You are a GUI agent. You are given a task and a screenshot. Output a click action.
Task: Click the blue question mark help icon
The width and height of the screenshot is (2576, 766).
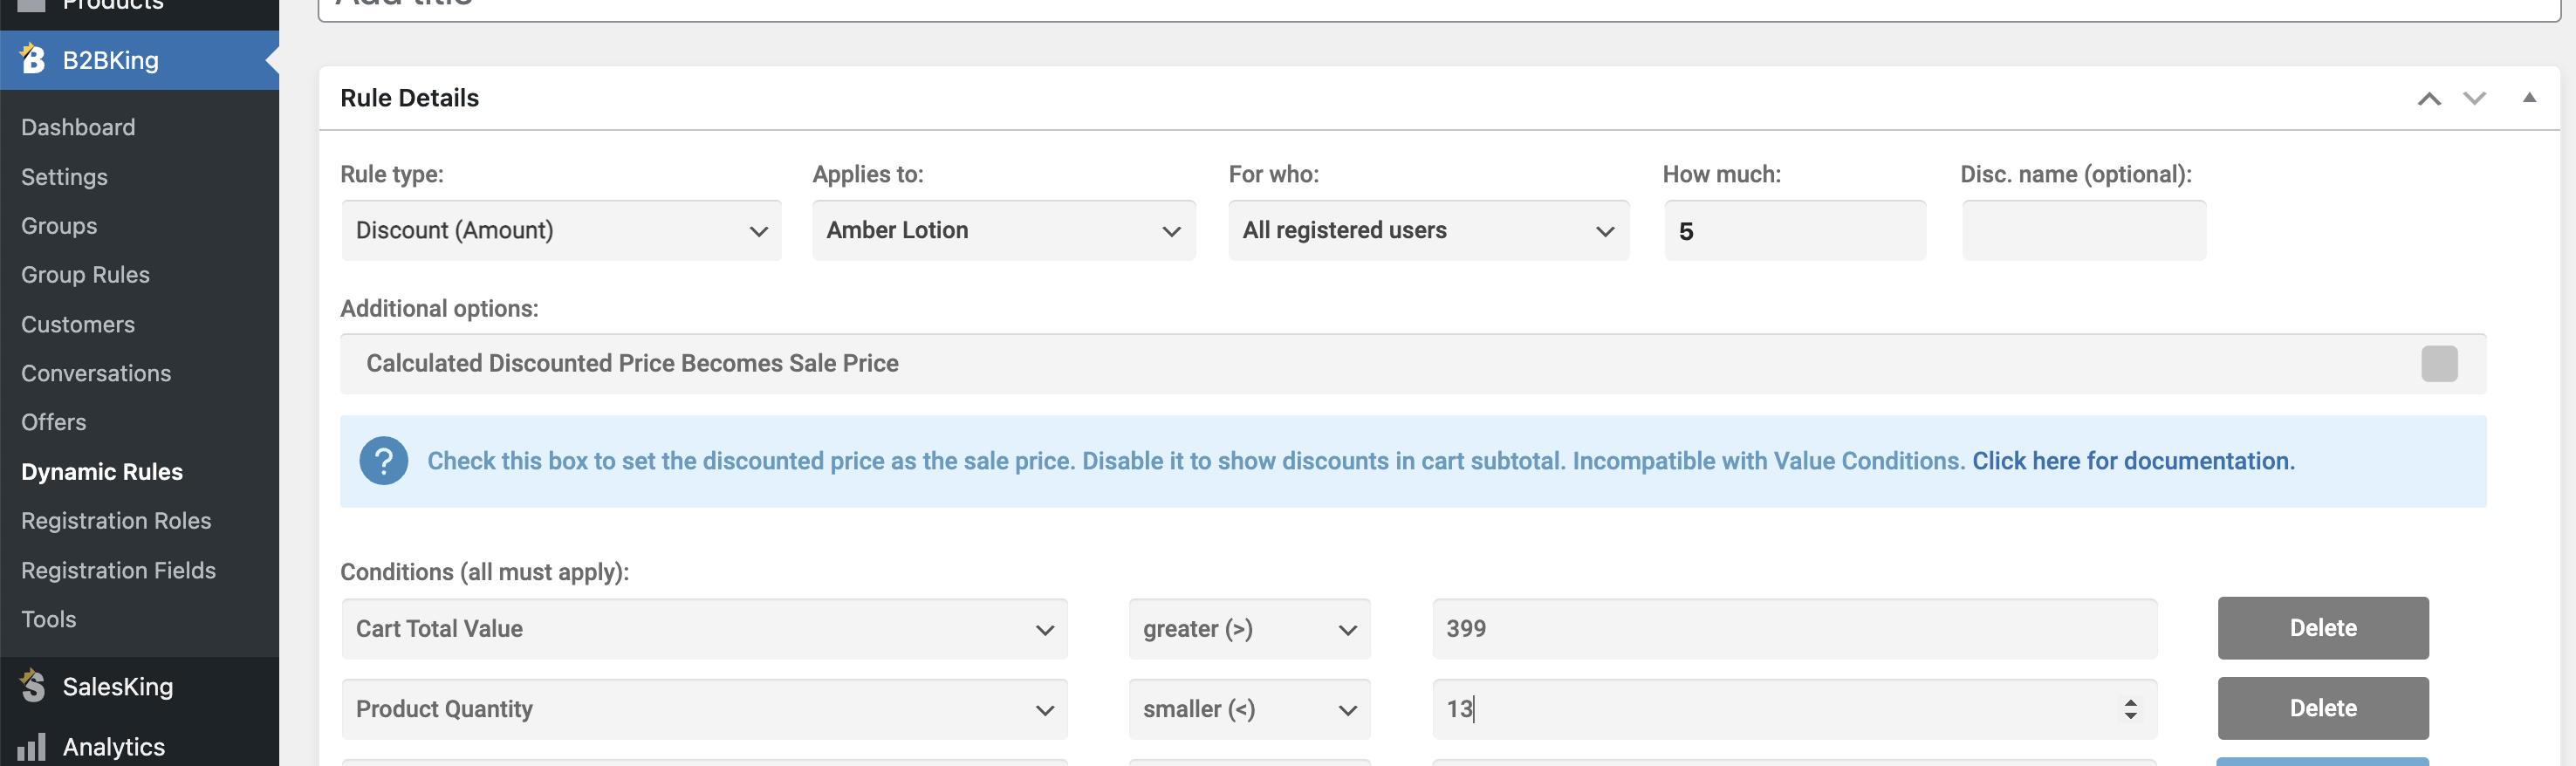(x=383, y=461)
